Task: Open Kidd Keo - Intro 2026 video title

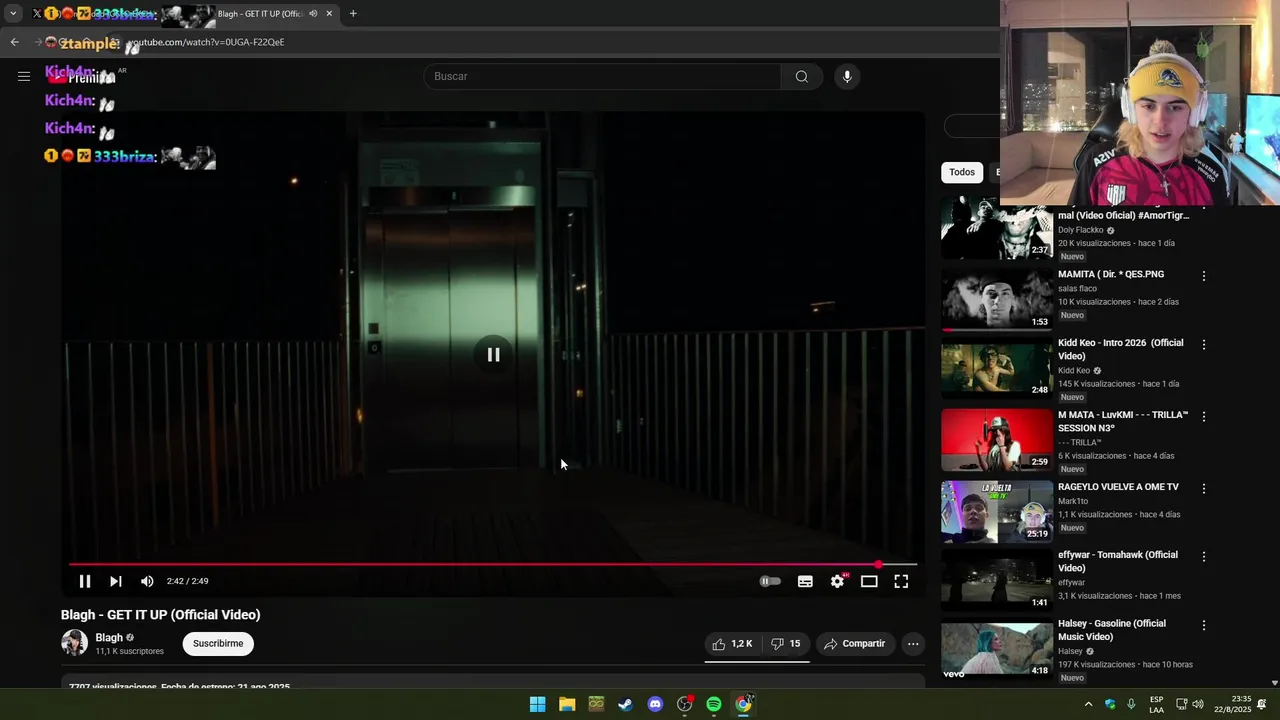Action: 1121,349
